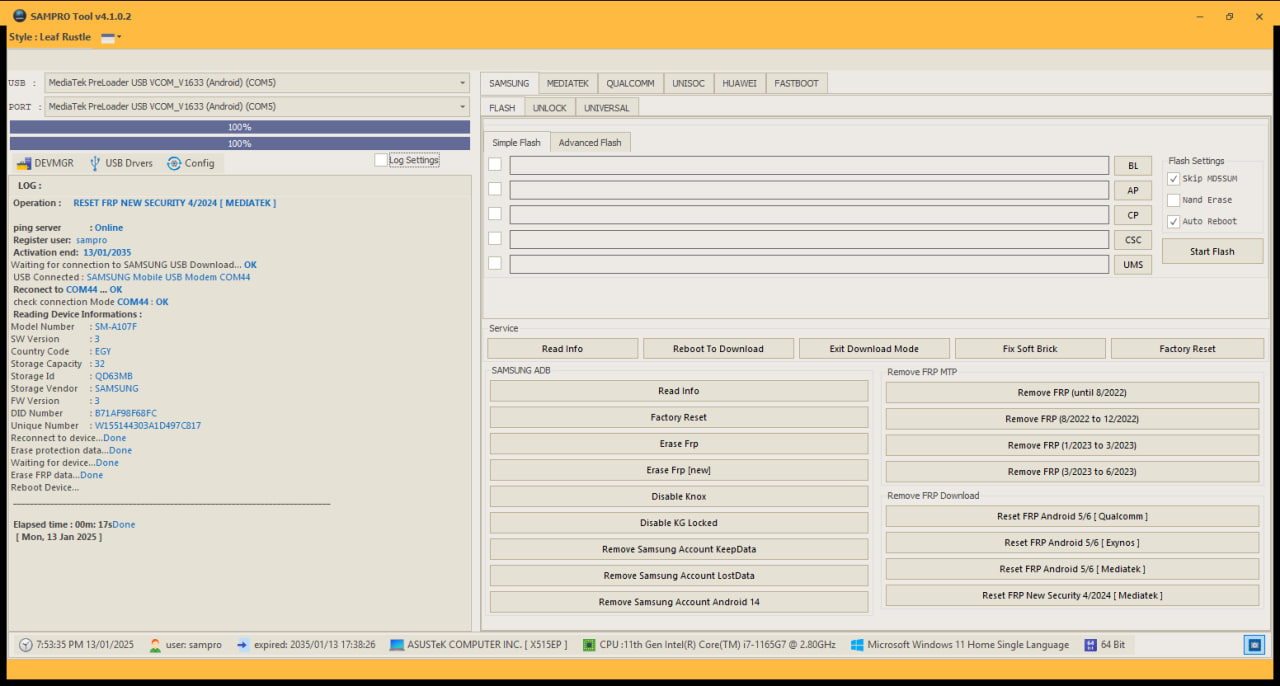Browse for CSC file with CSC button
The width and height of the screenshot is (1280, 686).
1133,240
